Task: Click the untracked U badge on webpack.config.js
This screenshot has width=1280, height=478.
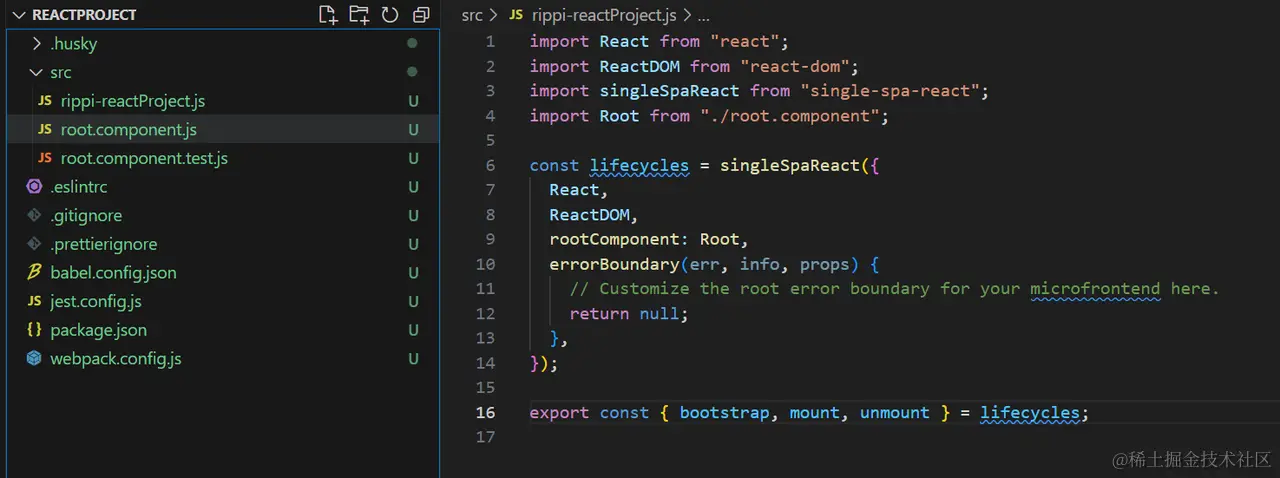Action: click(x=413, y=358)
